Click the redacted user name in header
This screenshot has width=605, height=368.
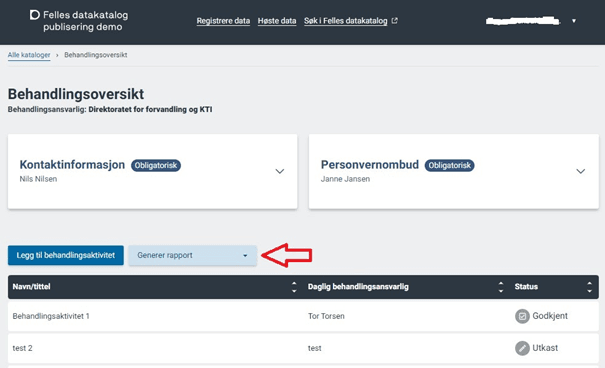523,21
